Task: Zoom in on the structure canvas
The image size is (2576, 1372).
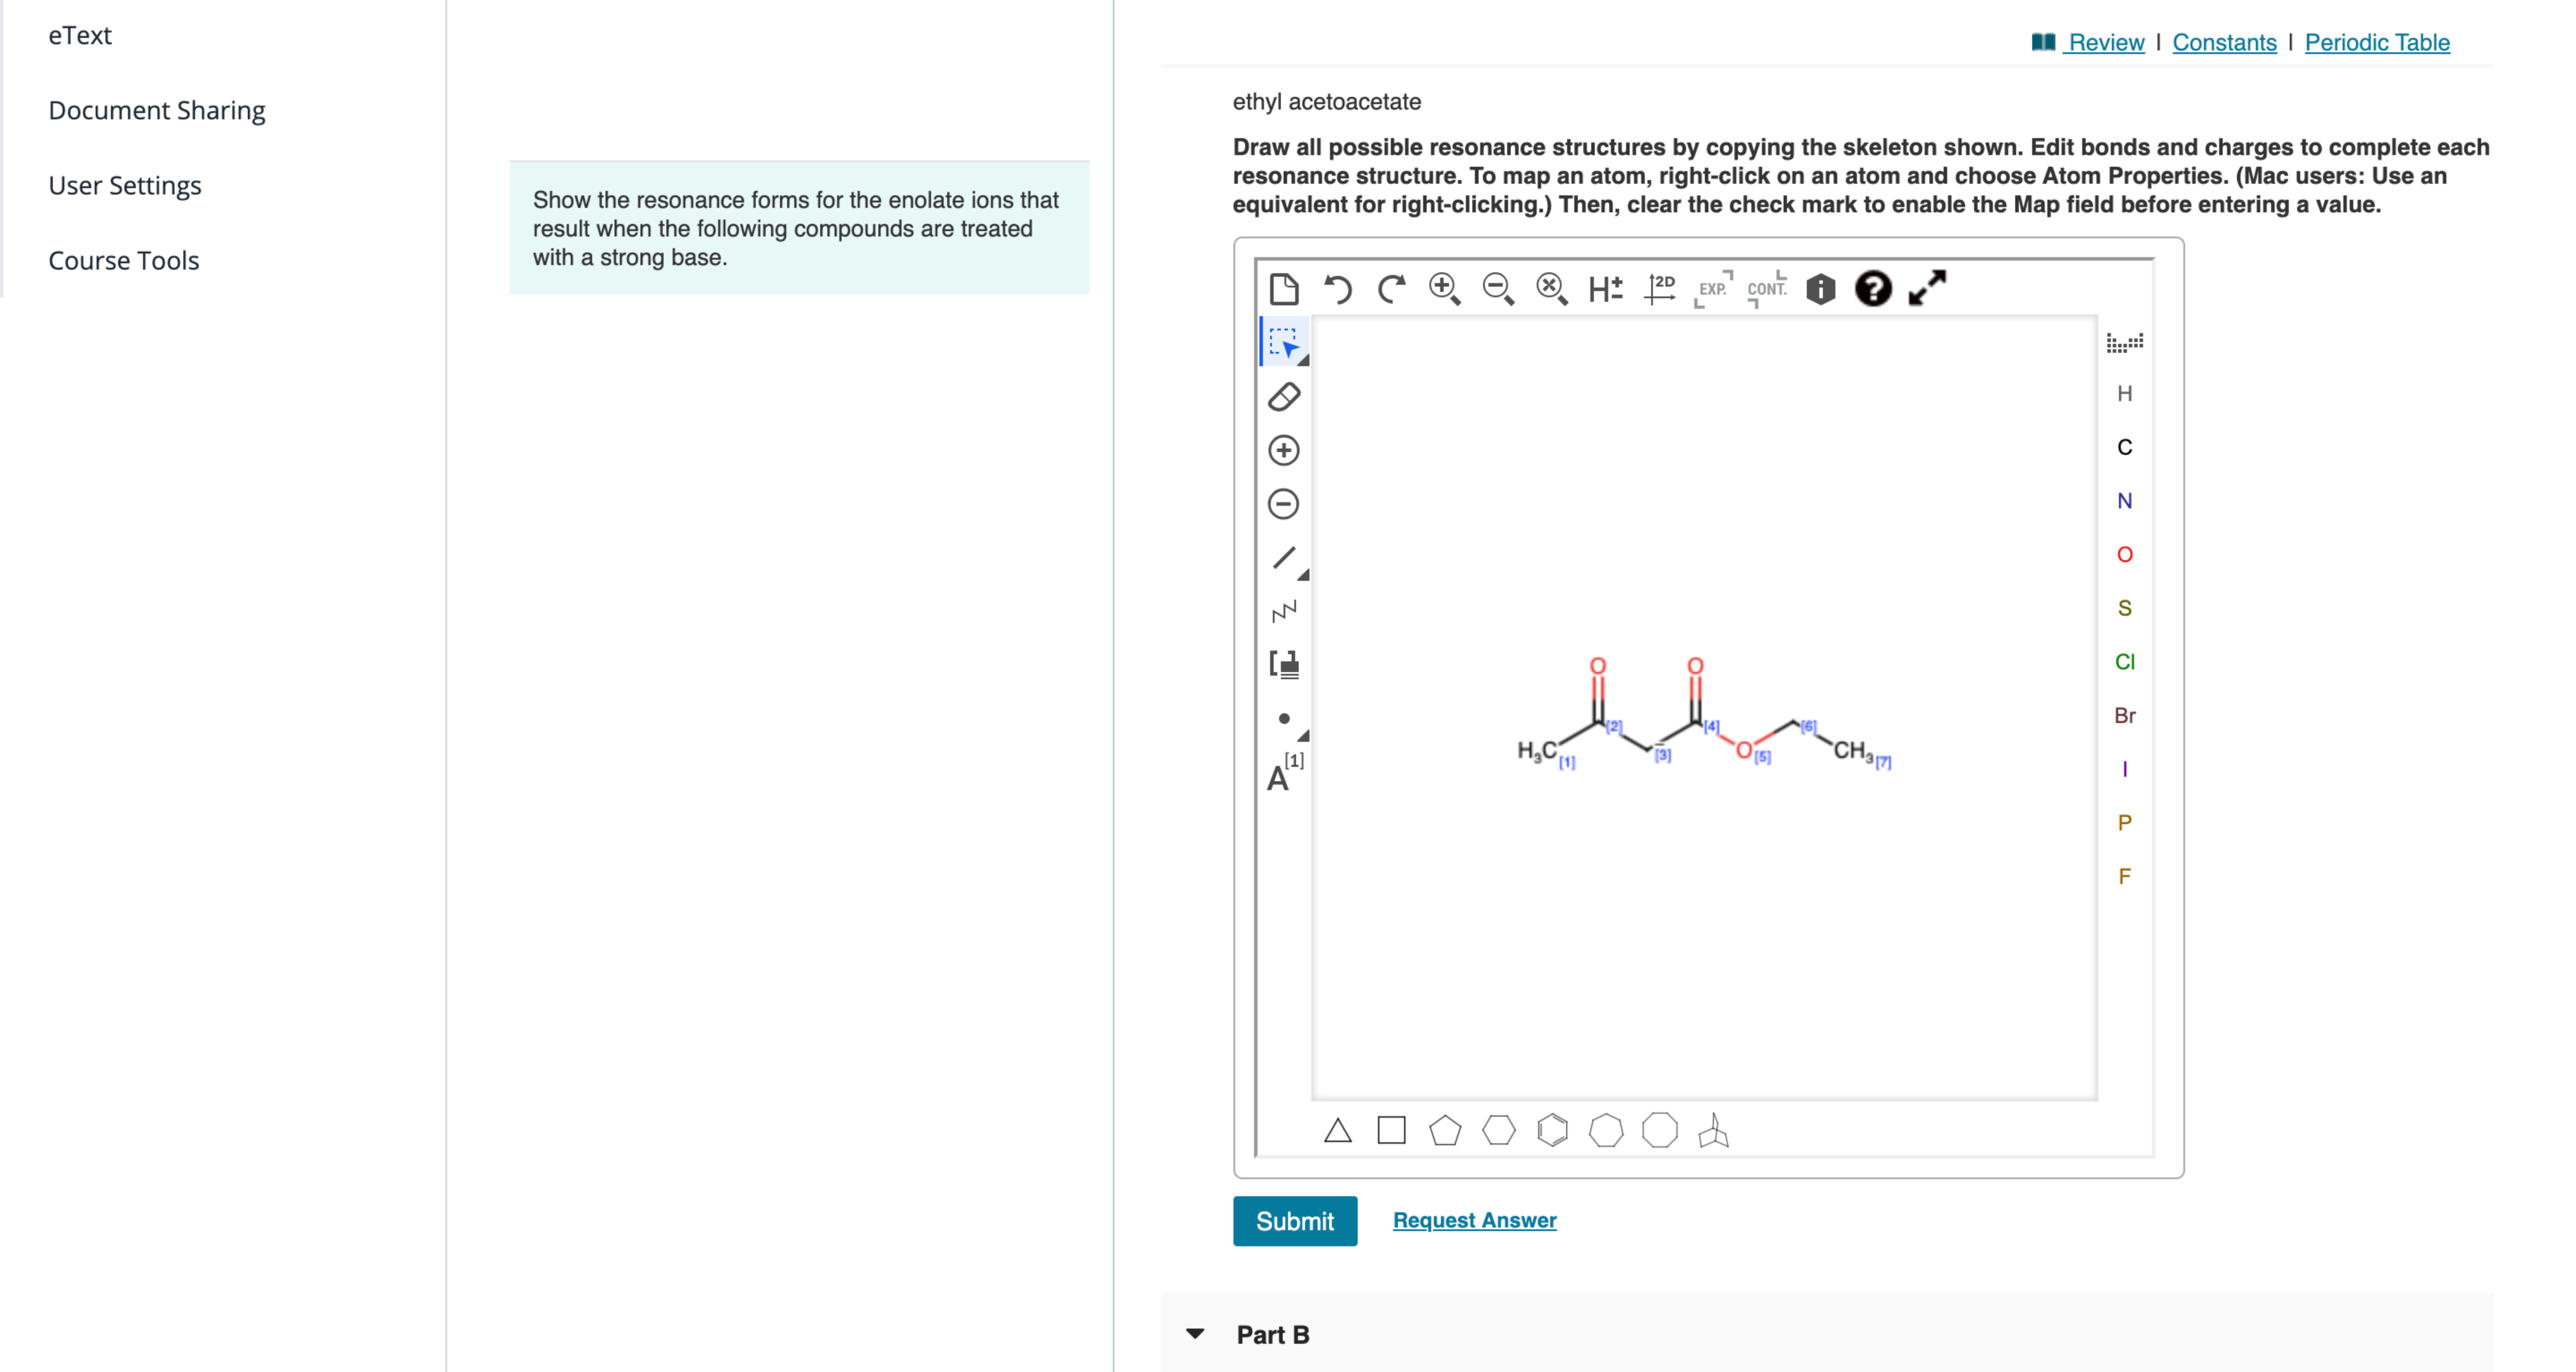Action: pos(1444,289)
